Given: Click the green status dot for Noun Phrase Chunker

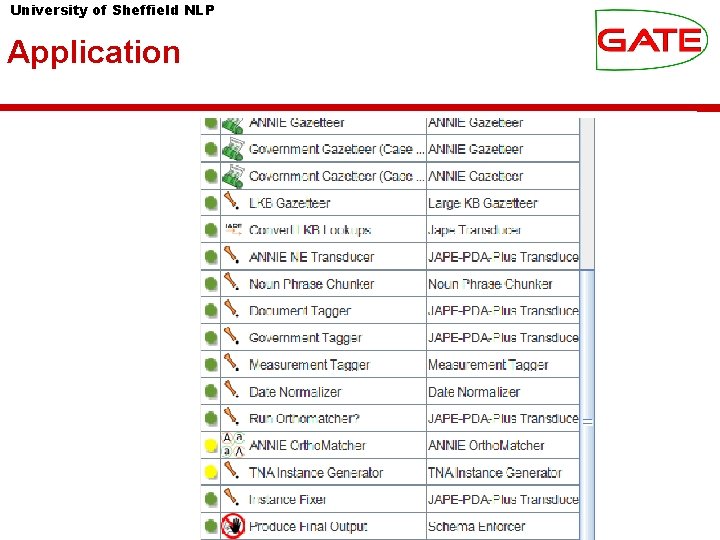Looking at the screenshot, I should coord(211,284).
